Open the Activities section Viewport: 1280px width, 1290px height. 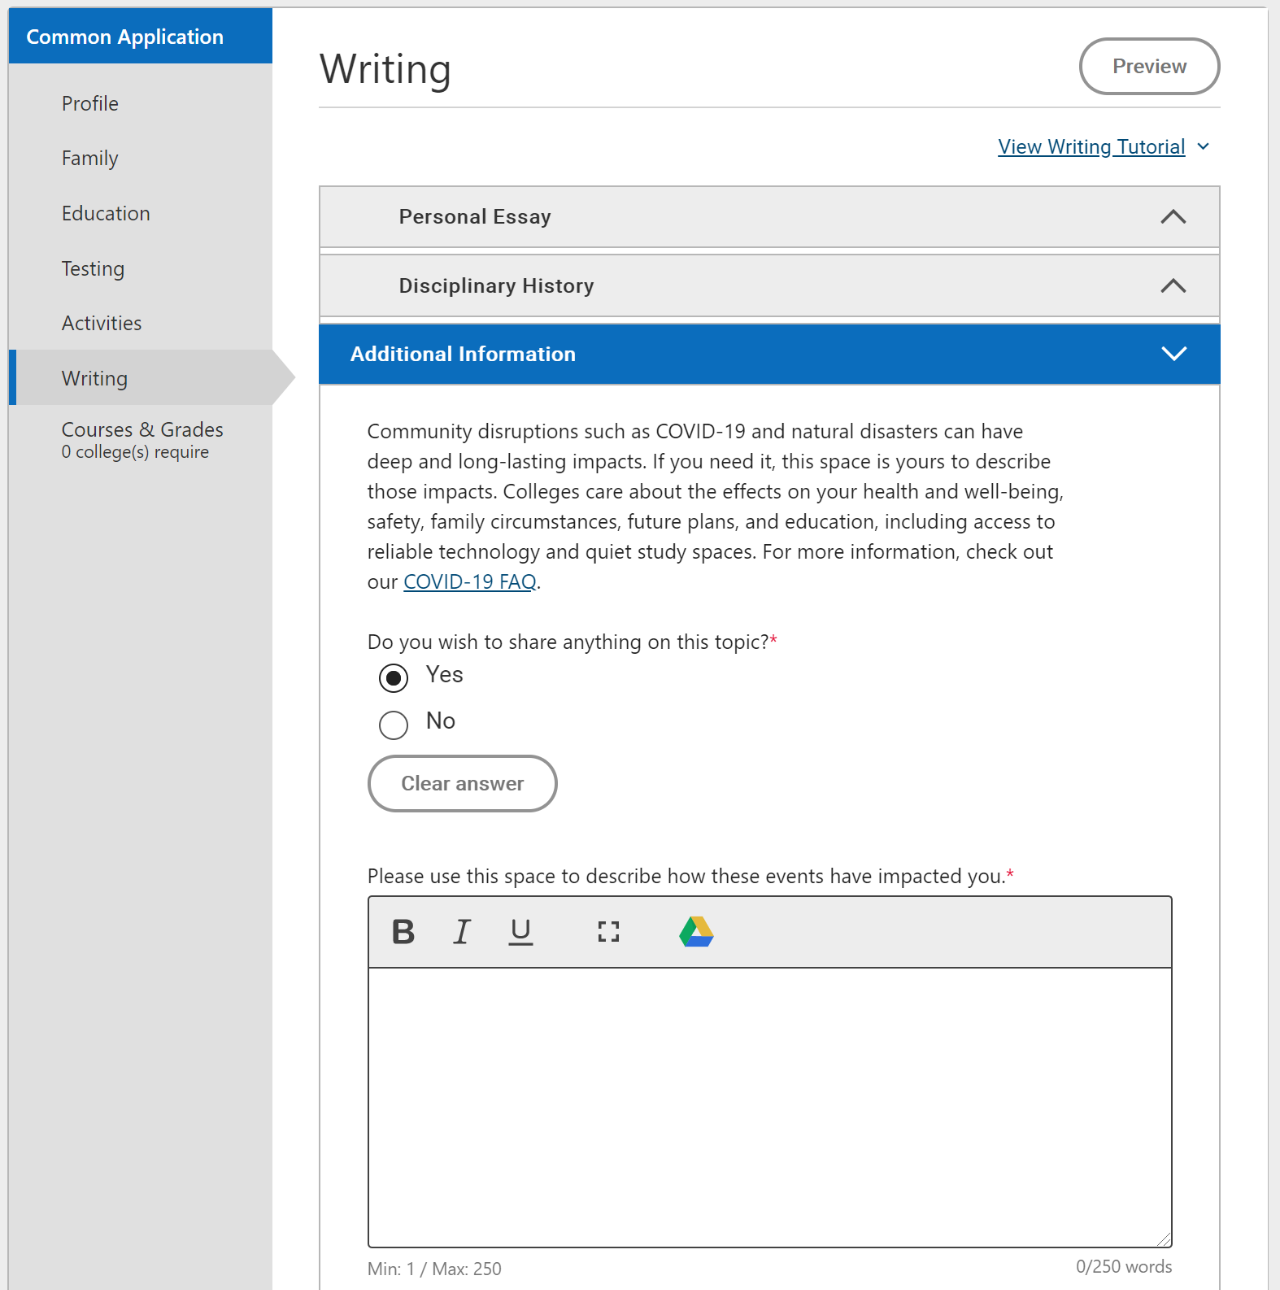tap(102, 323)
